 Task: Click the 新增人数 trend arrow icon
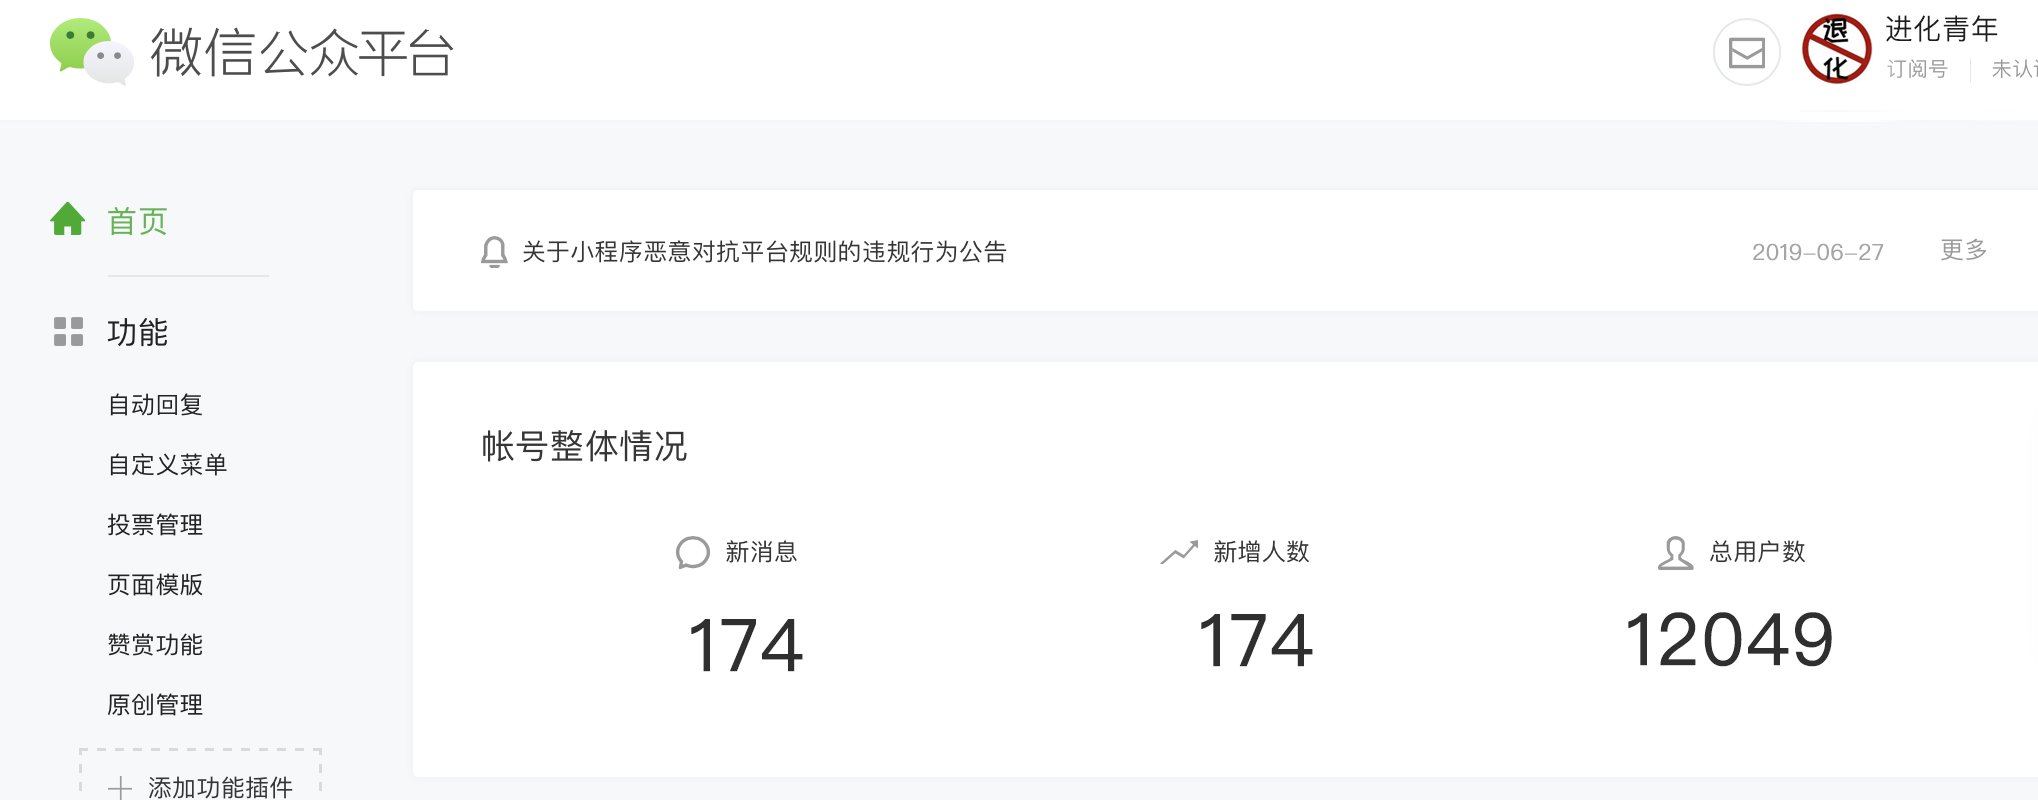pyautogui.click(x=1179, y=552)
